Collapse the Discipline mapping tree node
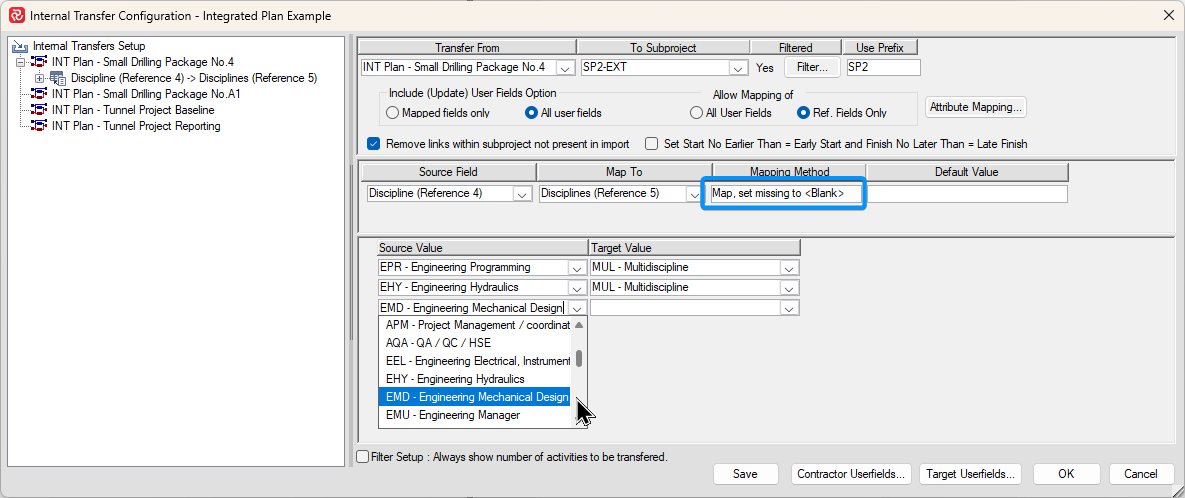 pos(39,78)
